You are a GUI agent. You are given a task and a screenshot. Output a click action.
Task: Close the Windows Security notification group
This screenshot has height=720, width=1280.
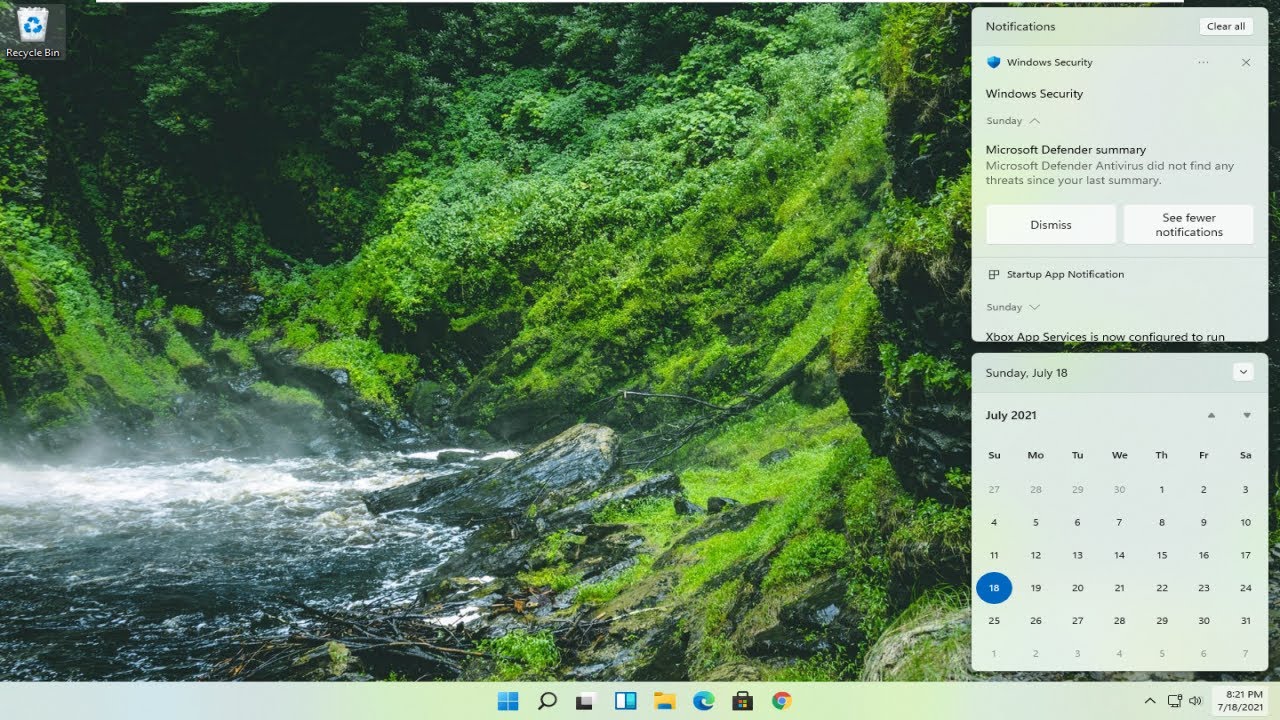(x=1246, y=62)
